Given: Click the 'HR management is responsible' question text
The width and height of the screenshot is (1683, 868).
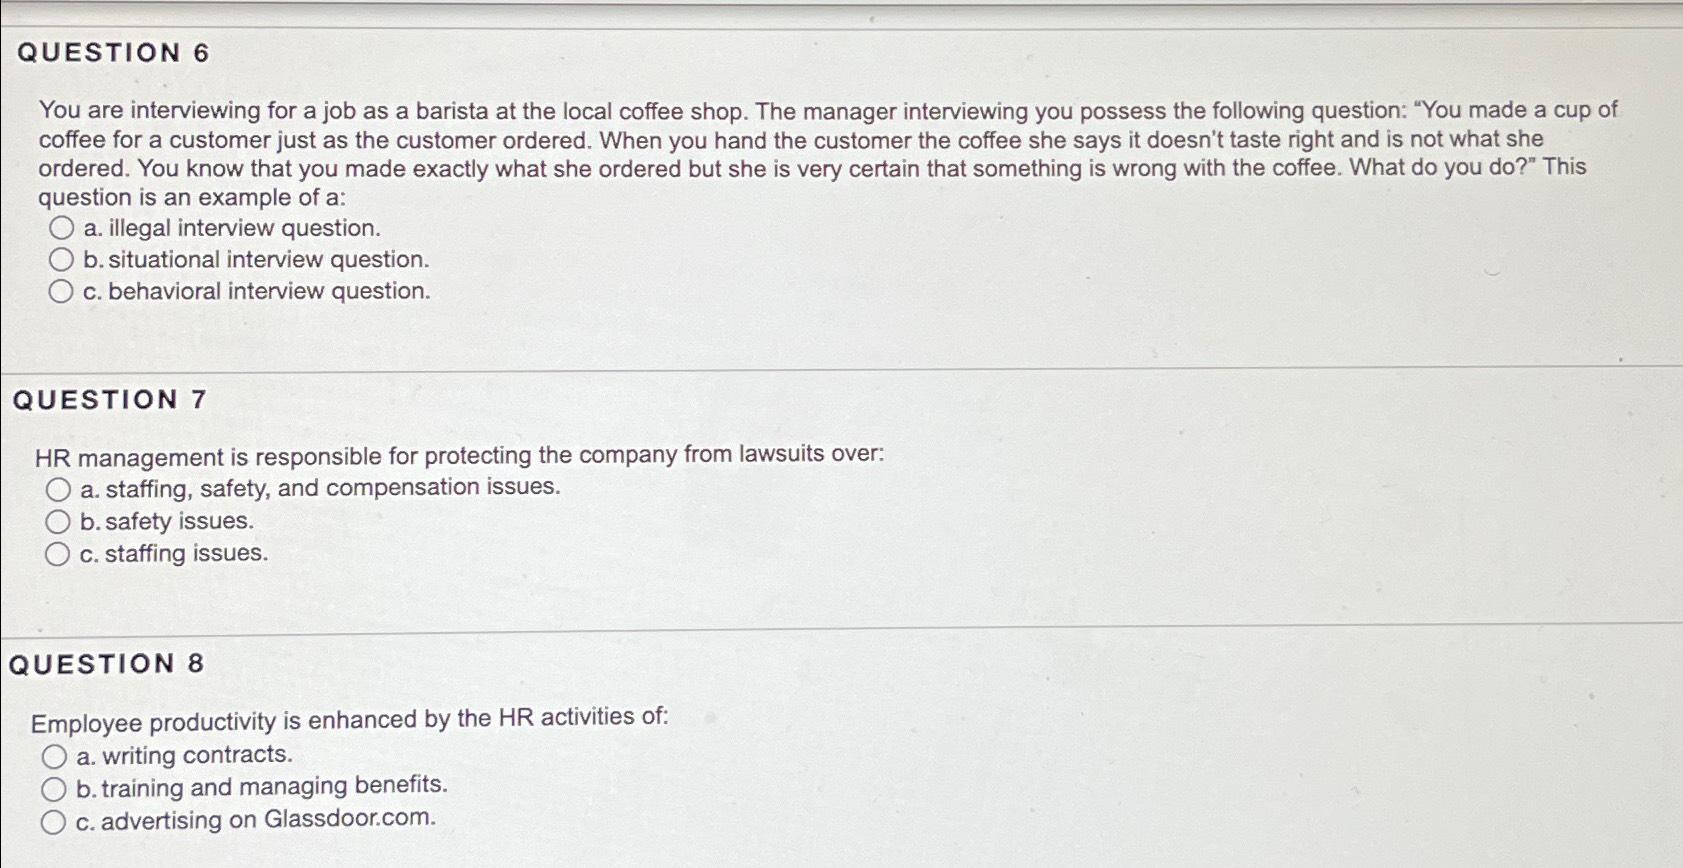Looking at the screenshot, I should (460, 455).
